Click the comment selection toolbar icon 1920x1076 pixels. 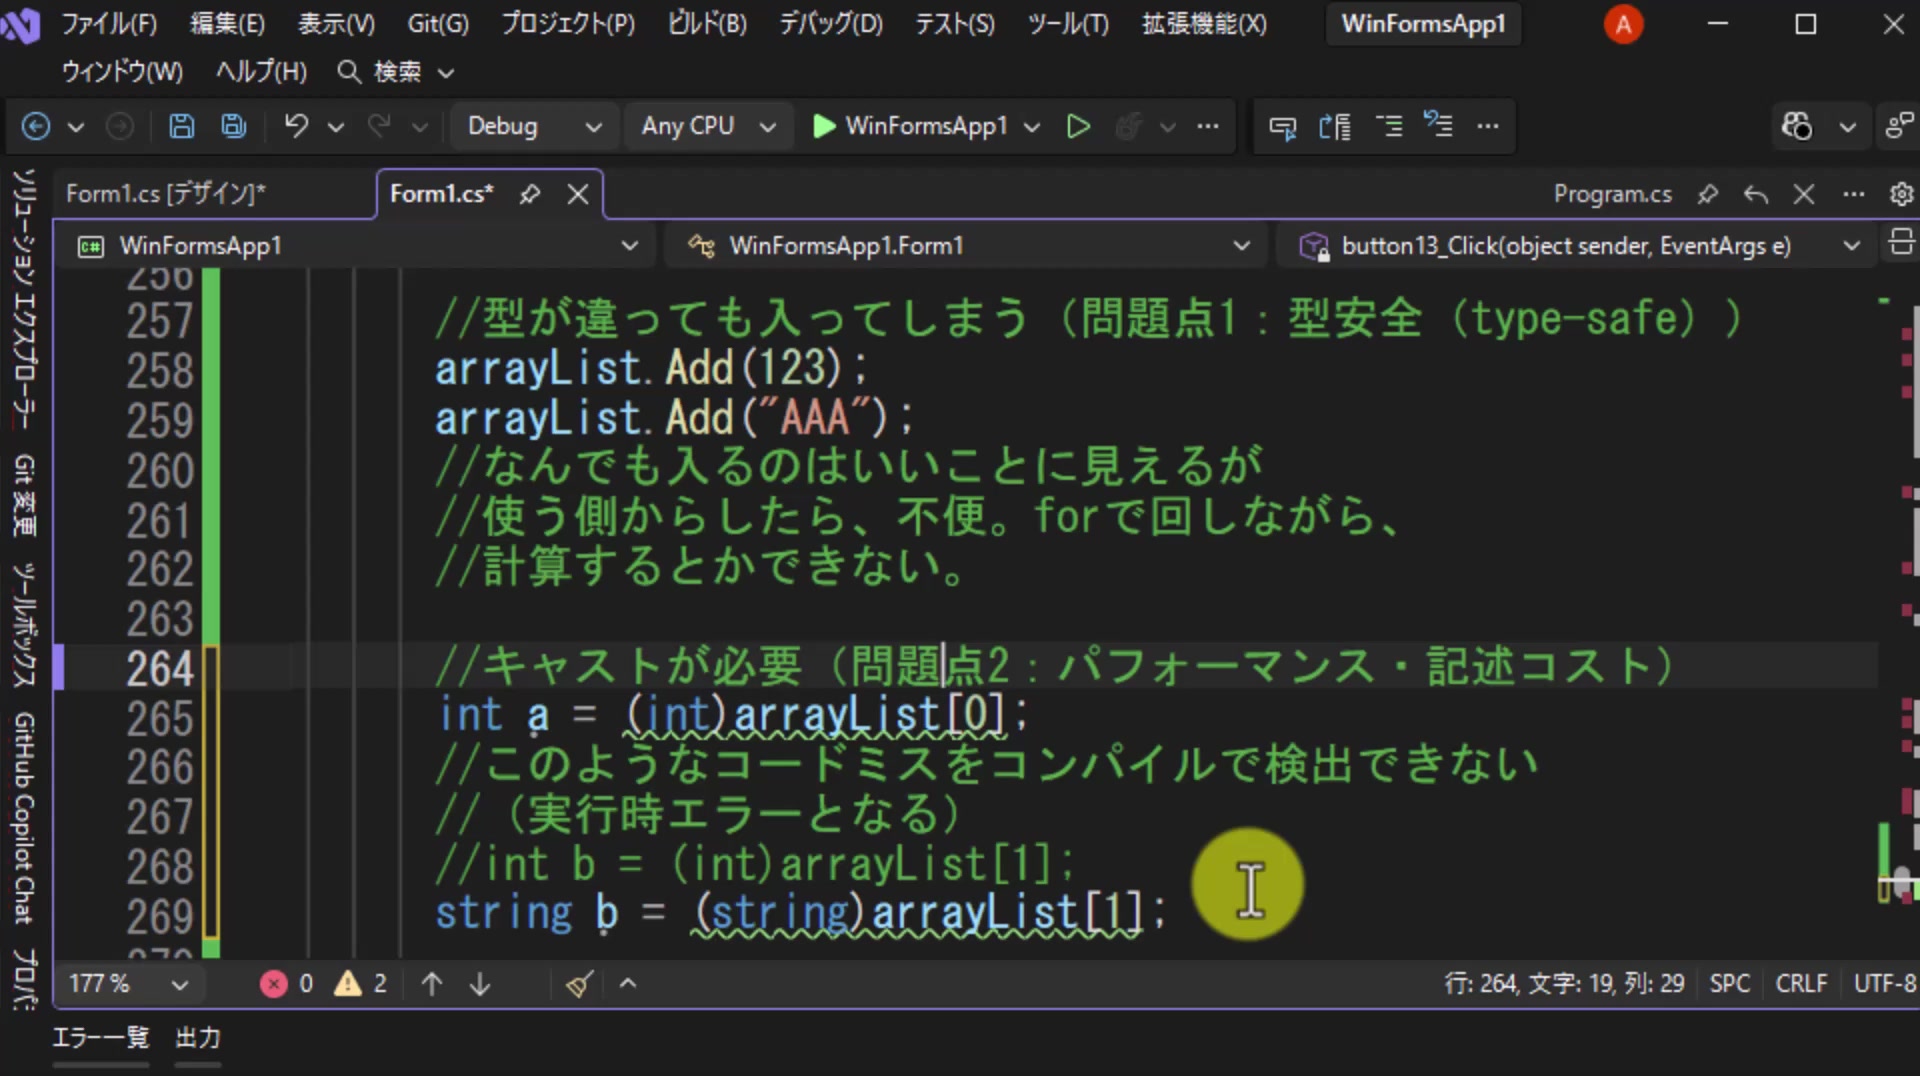tap(1389, 126)
